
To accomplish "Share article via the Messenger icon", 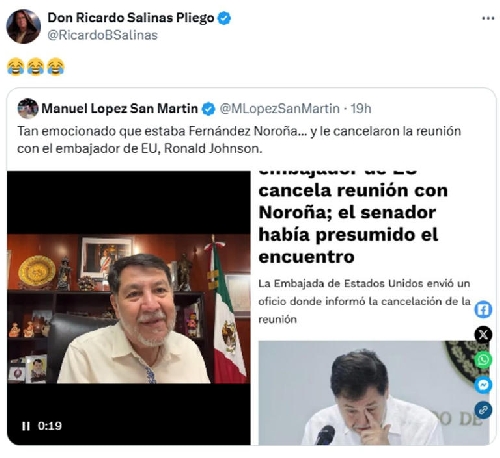I will 483,385.
